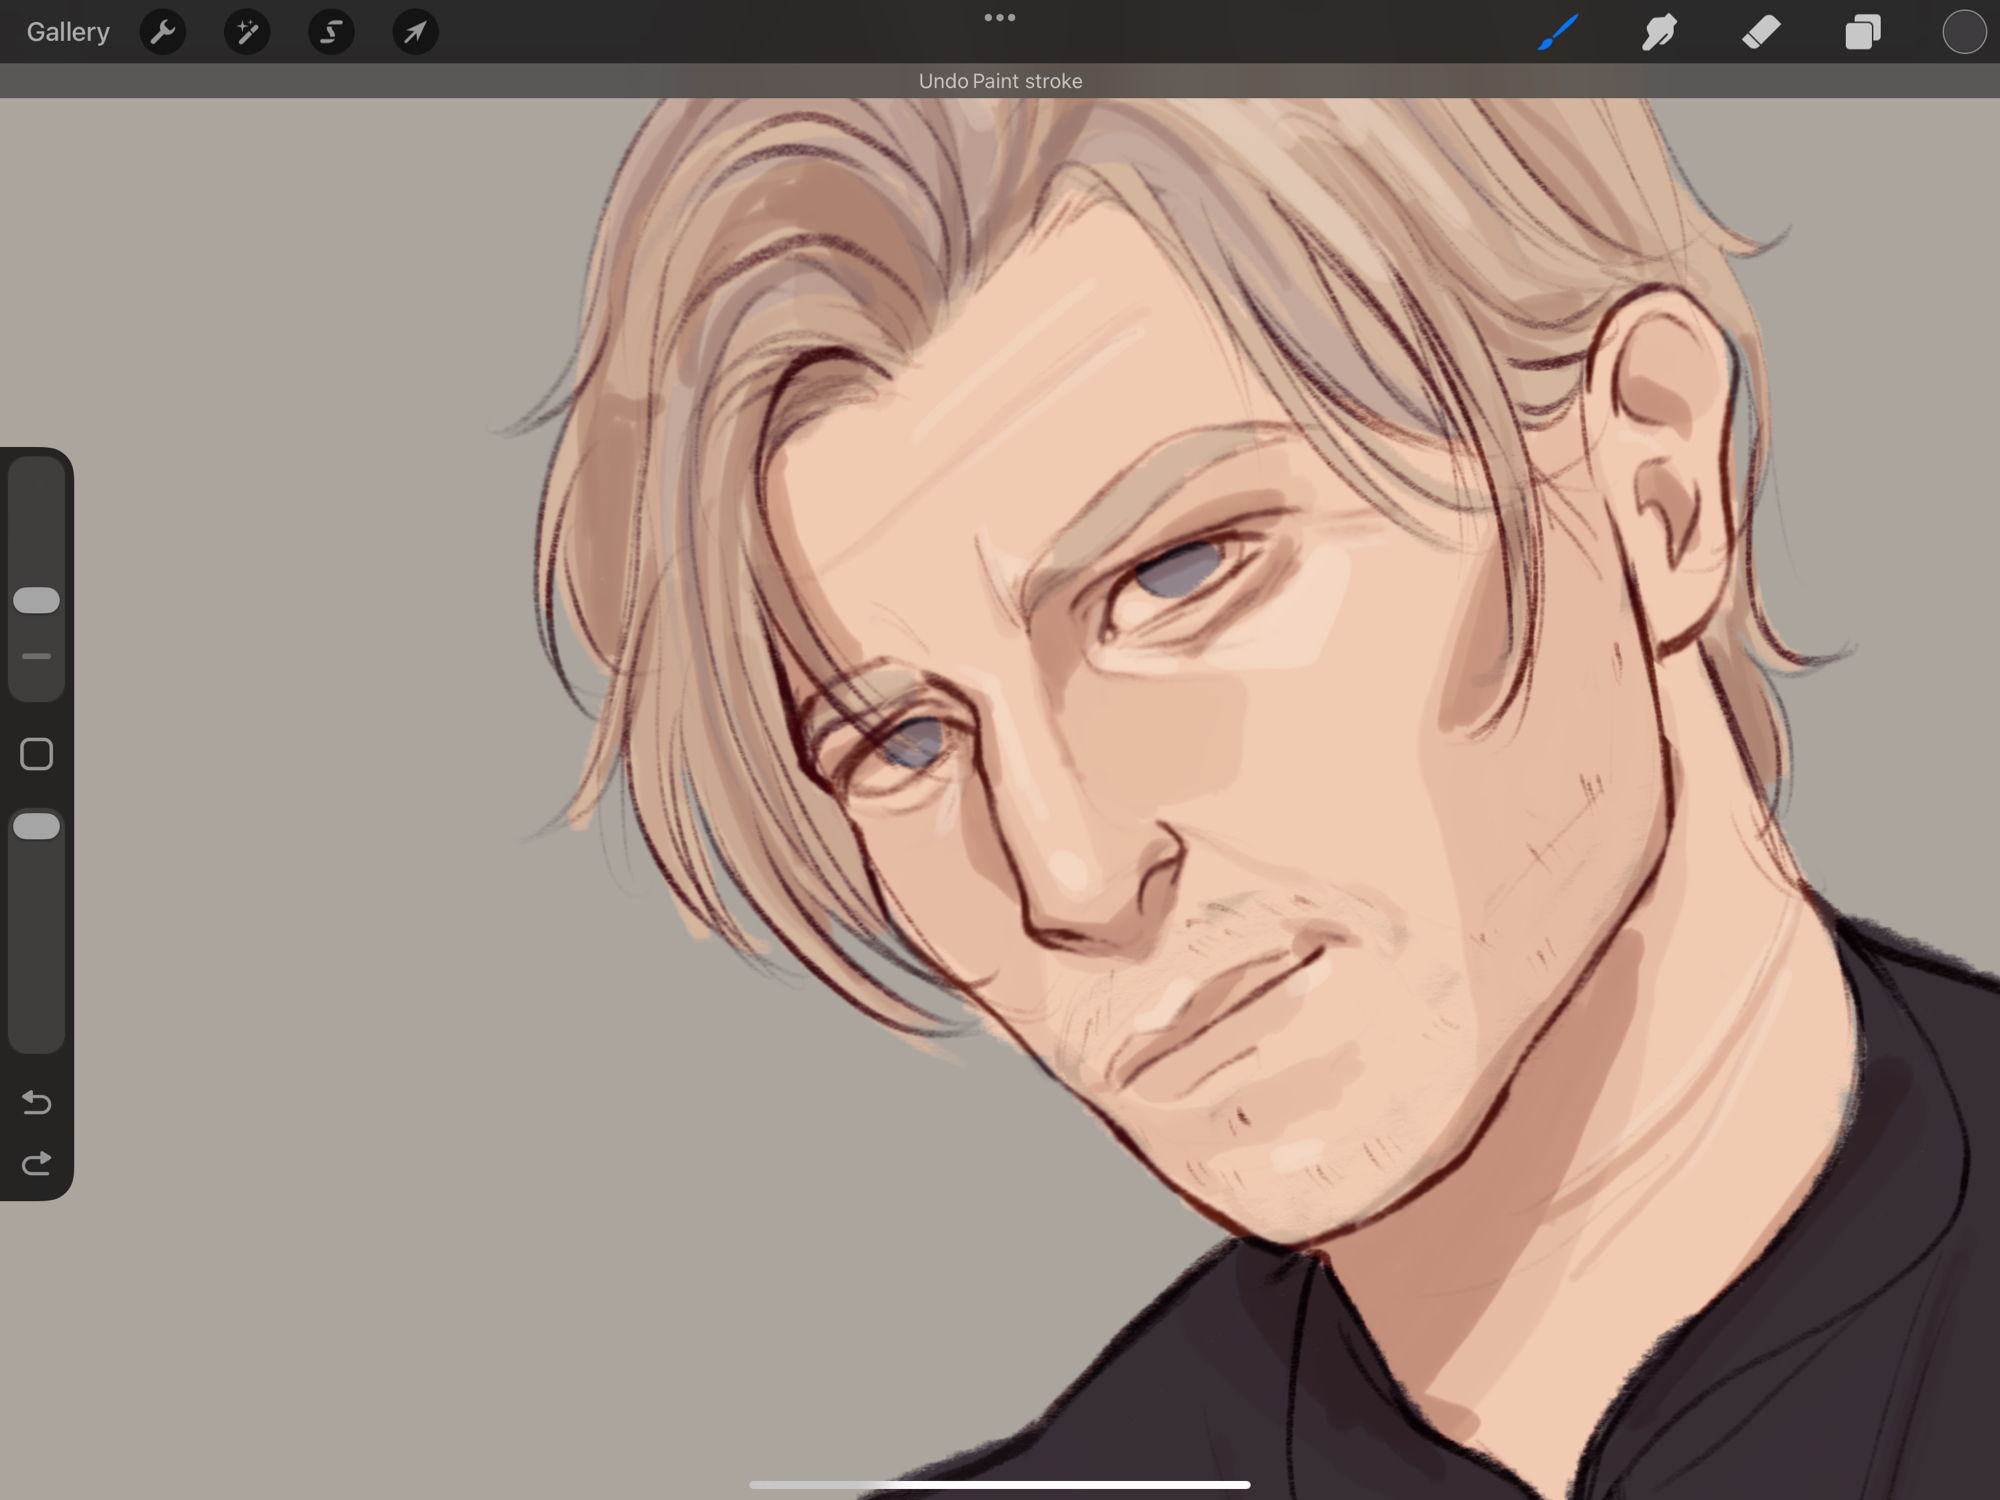Open the three-dot multitasking menu at top
Viewport: 2000px width, 1500px height.
(x=999, y=18)
